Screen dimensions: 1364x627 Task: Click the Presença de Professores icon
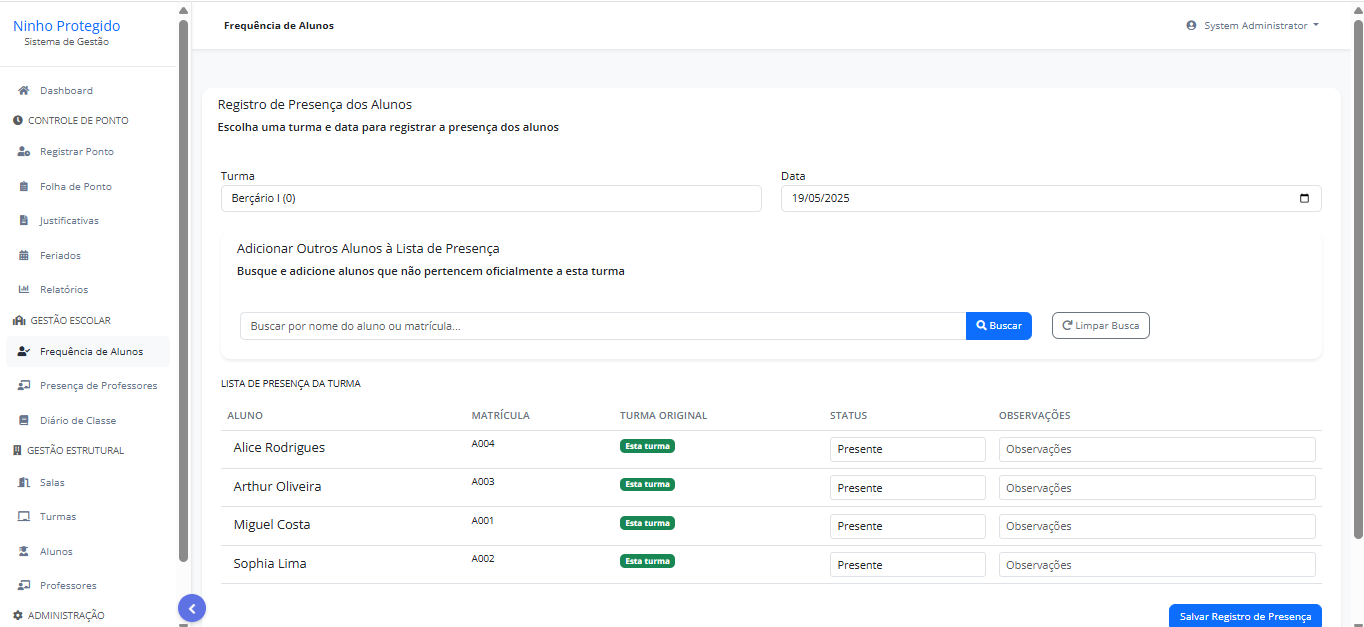tap(24, 386)
